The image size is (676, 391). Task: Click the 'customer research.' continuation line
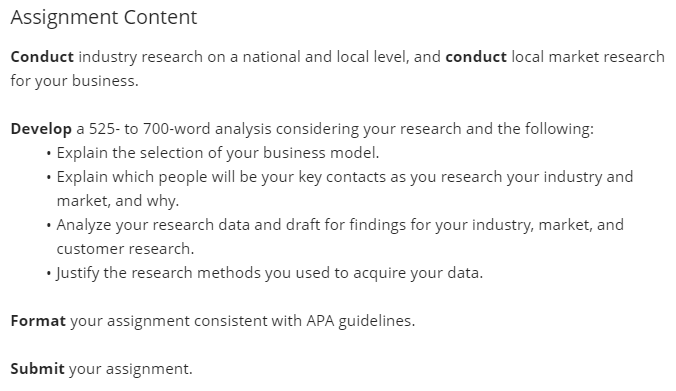(125, 249)
